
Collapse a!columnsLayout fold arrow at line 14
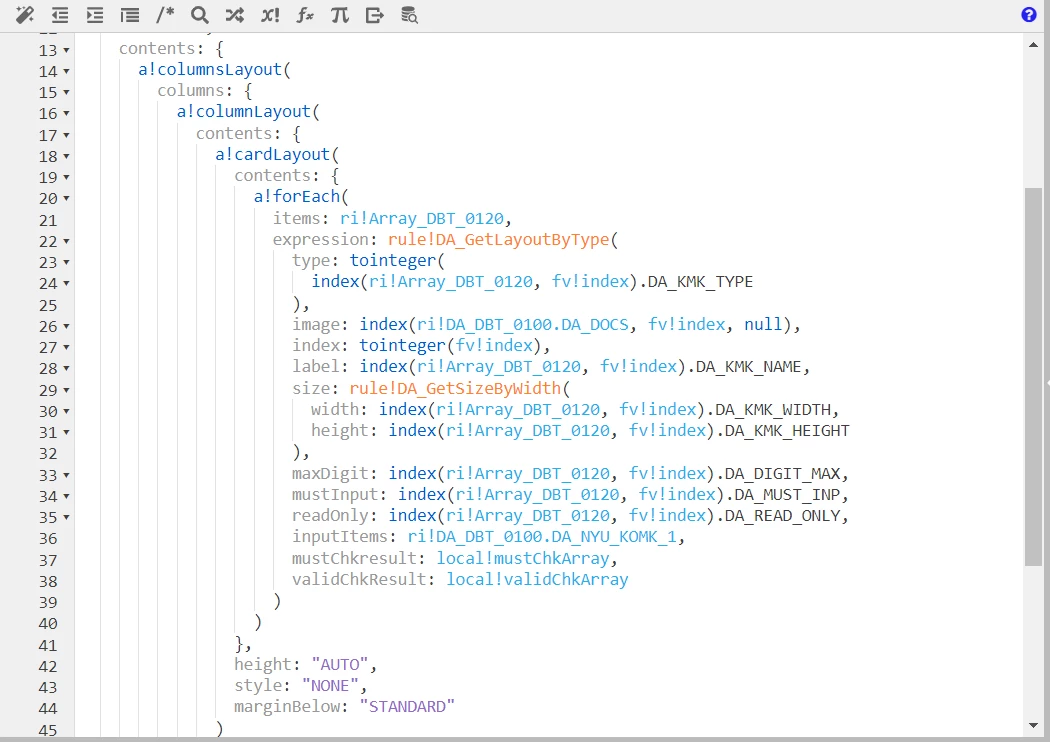tap(66, 71)
